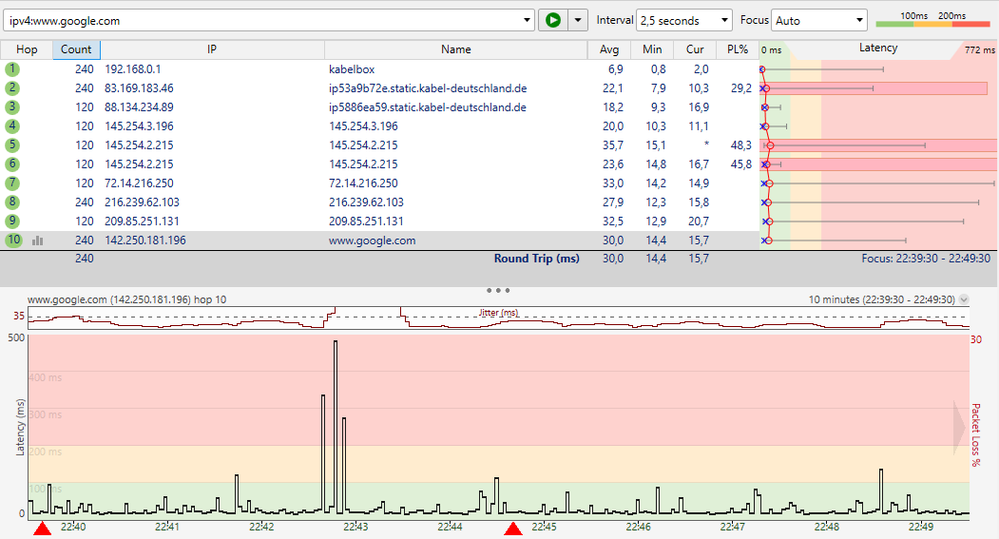Open the dropdown arrow beside the play button
The height and width of the screenshot is (539, 999).
[x=576, y=20]
